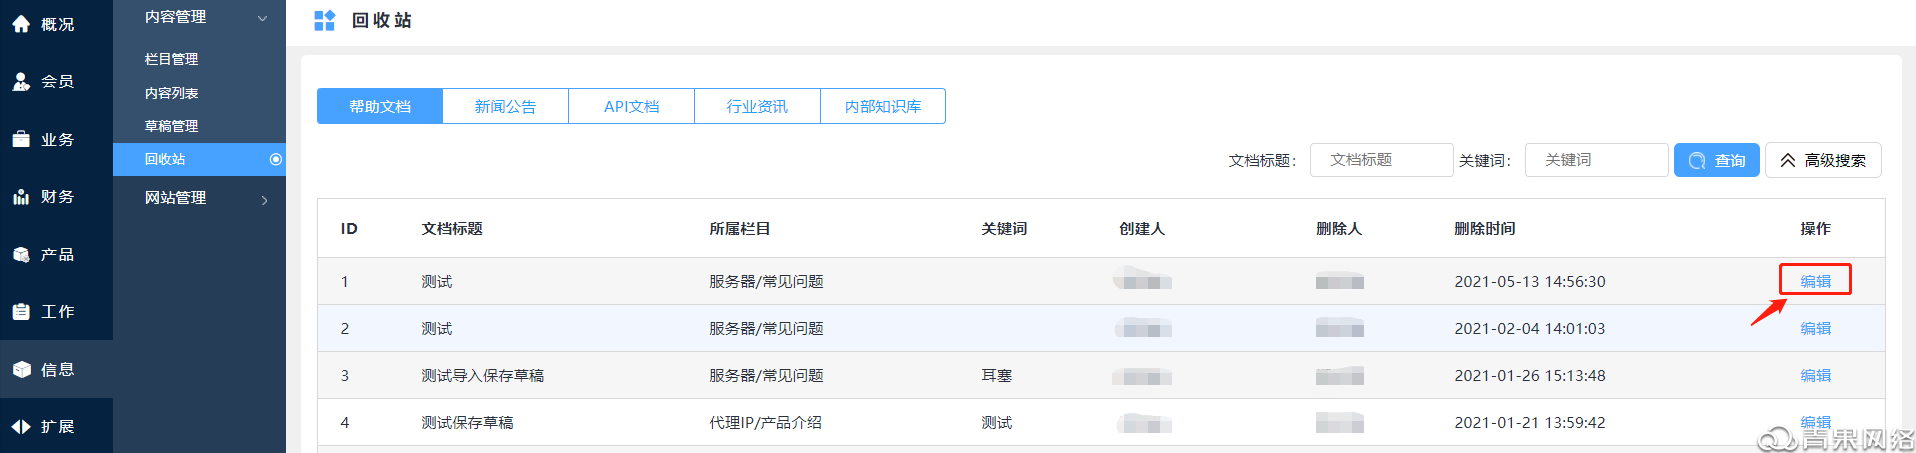Select the 内部知识库 tab
1916x453 pixels.
tap(882, 106)
